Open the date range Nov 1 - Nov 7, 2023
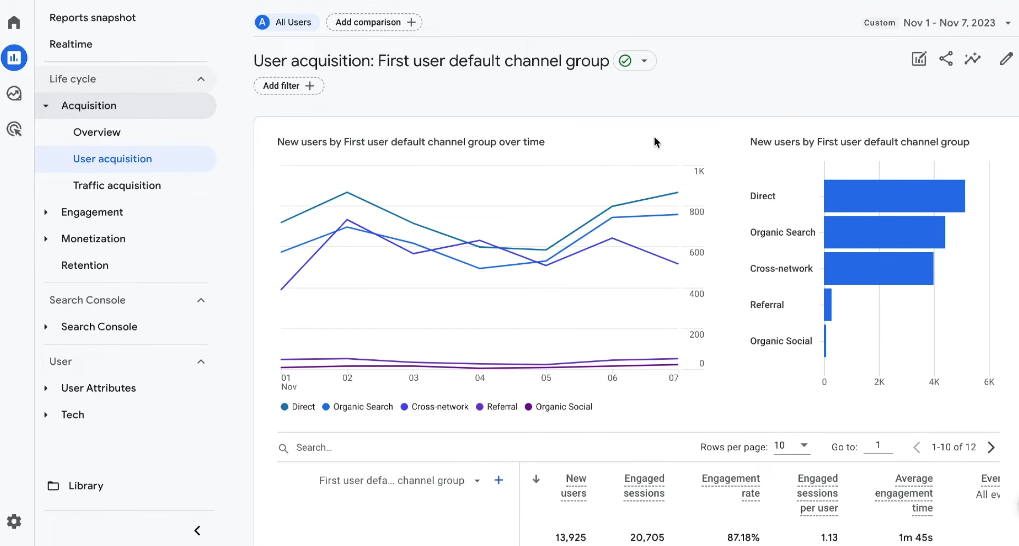The height and width of the screenshot is (546, 1019). 949,23
